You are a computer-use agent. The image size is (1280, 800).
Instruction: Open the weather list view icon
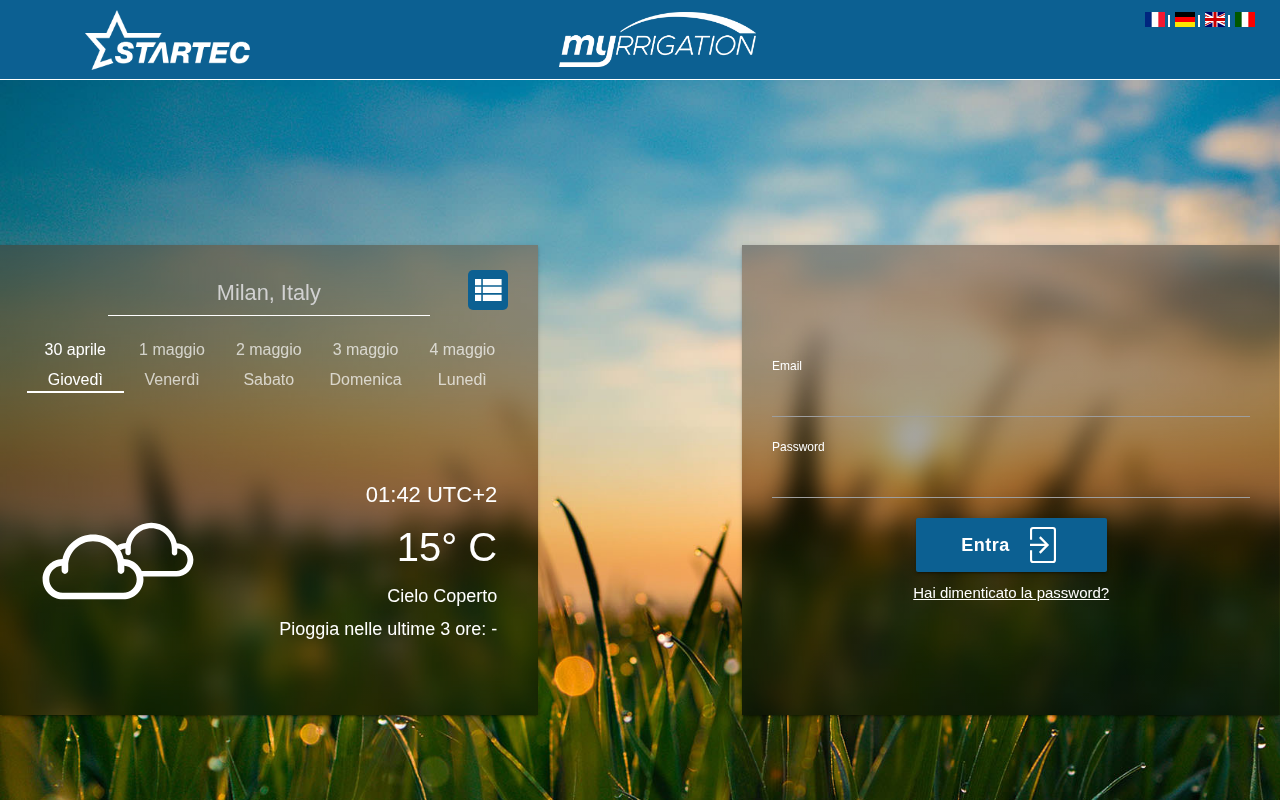[488, 290]
